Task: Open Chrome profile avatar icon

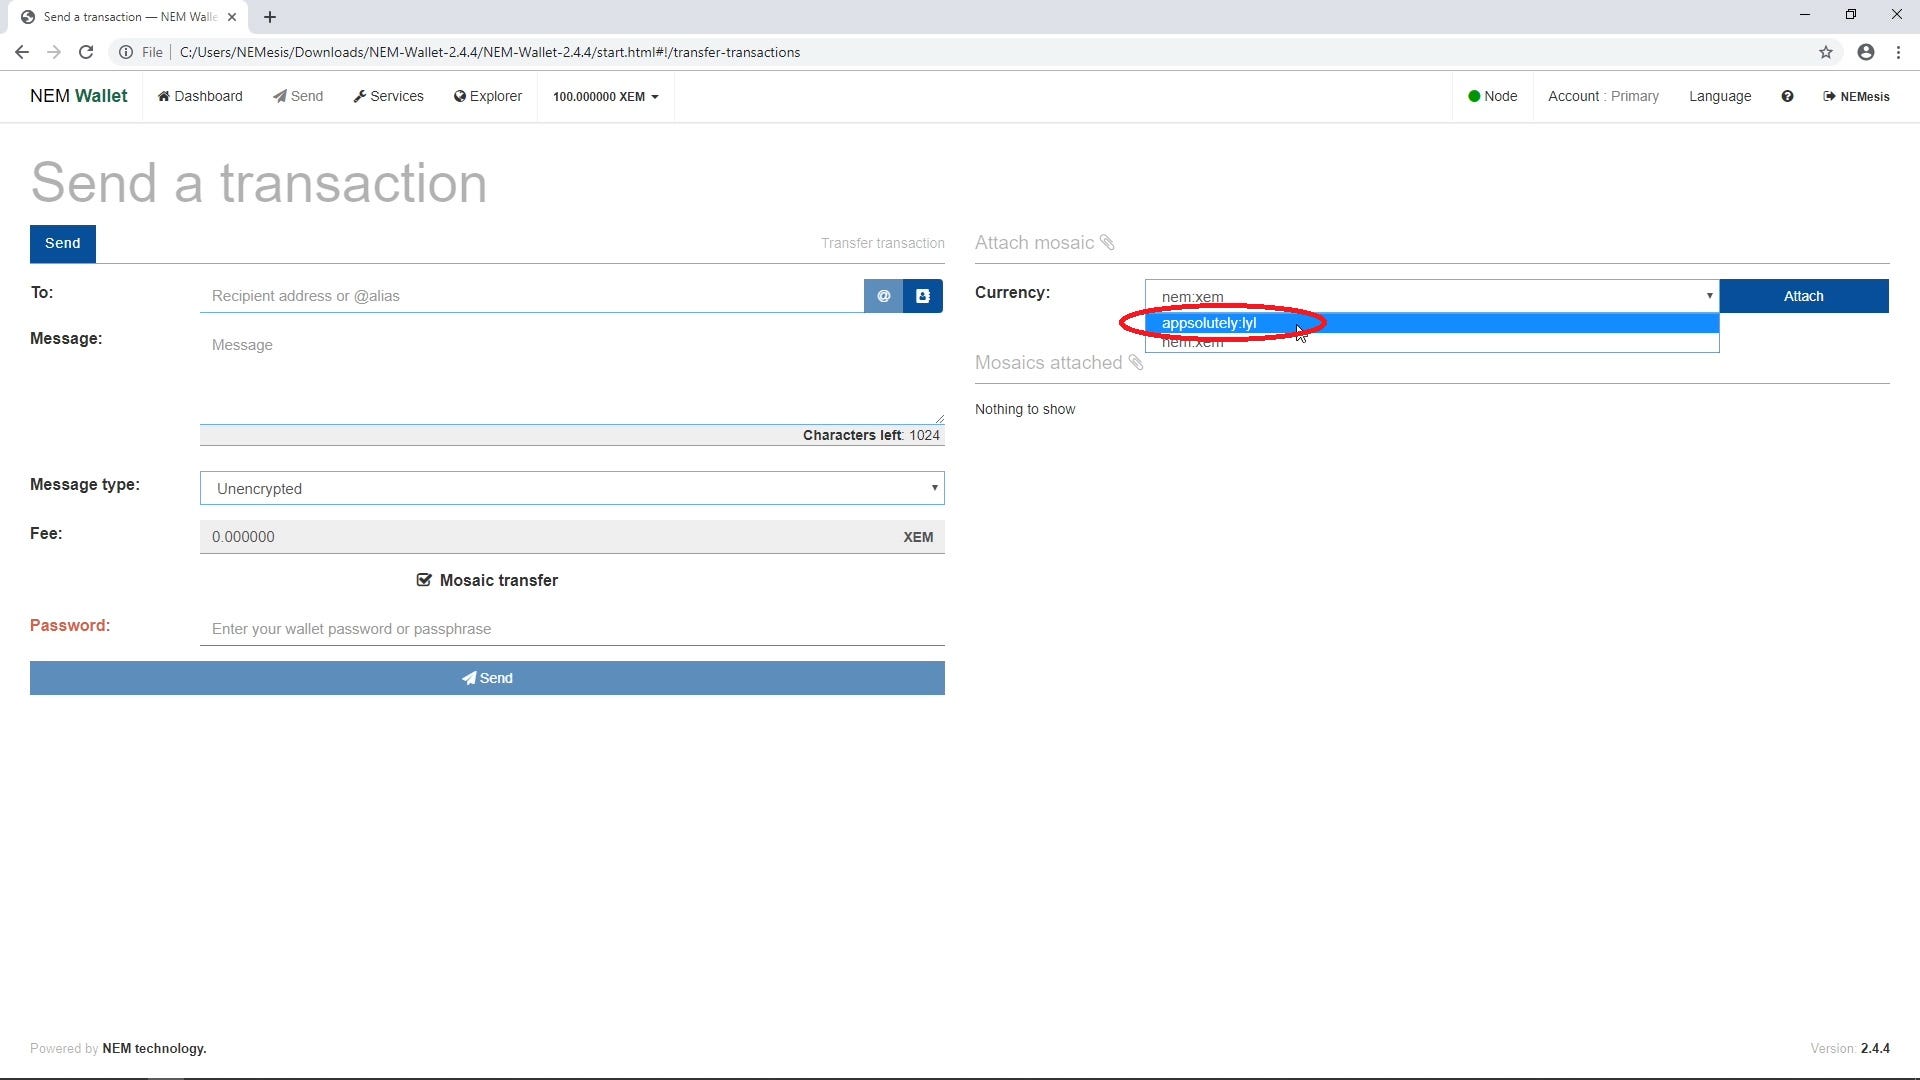Action: click(x=1866, y=52)
